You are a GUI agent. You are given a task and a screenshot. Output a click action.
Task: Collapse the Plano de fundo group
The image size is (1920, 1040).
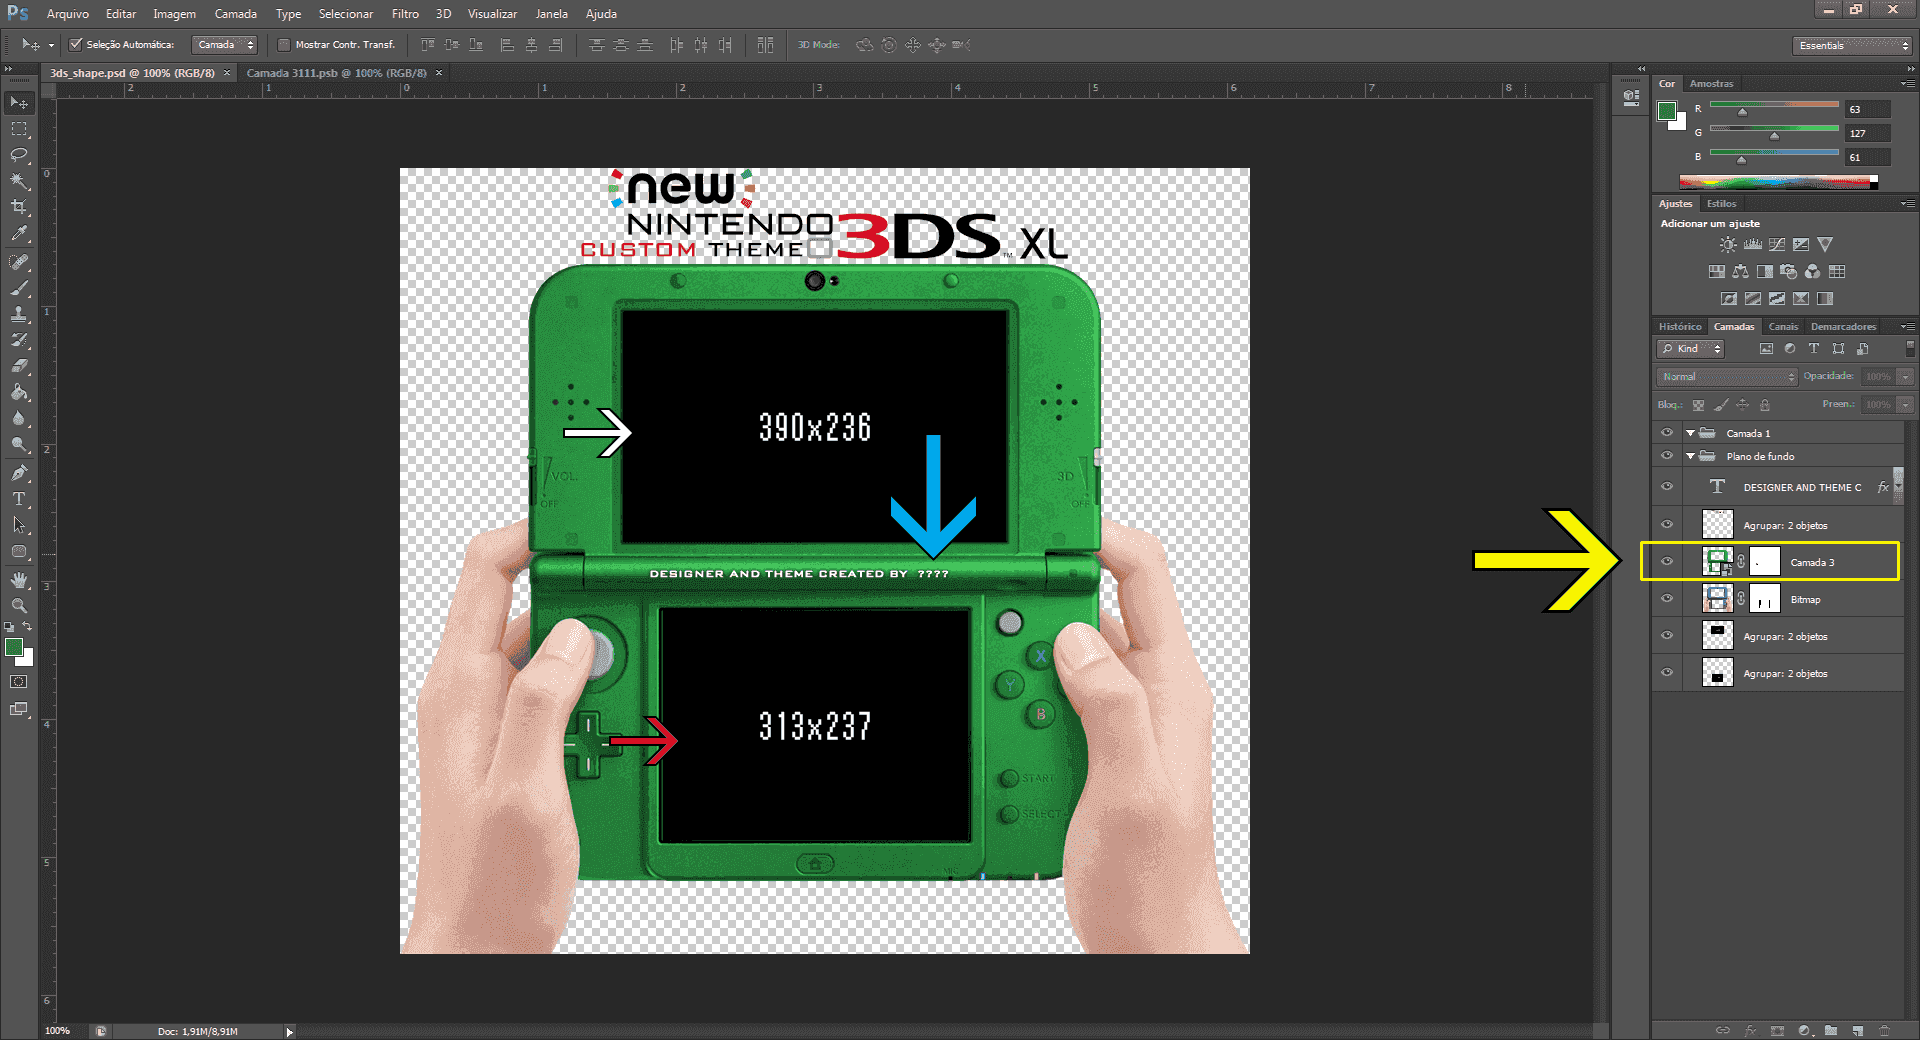point(1691,456)
